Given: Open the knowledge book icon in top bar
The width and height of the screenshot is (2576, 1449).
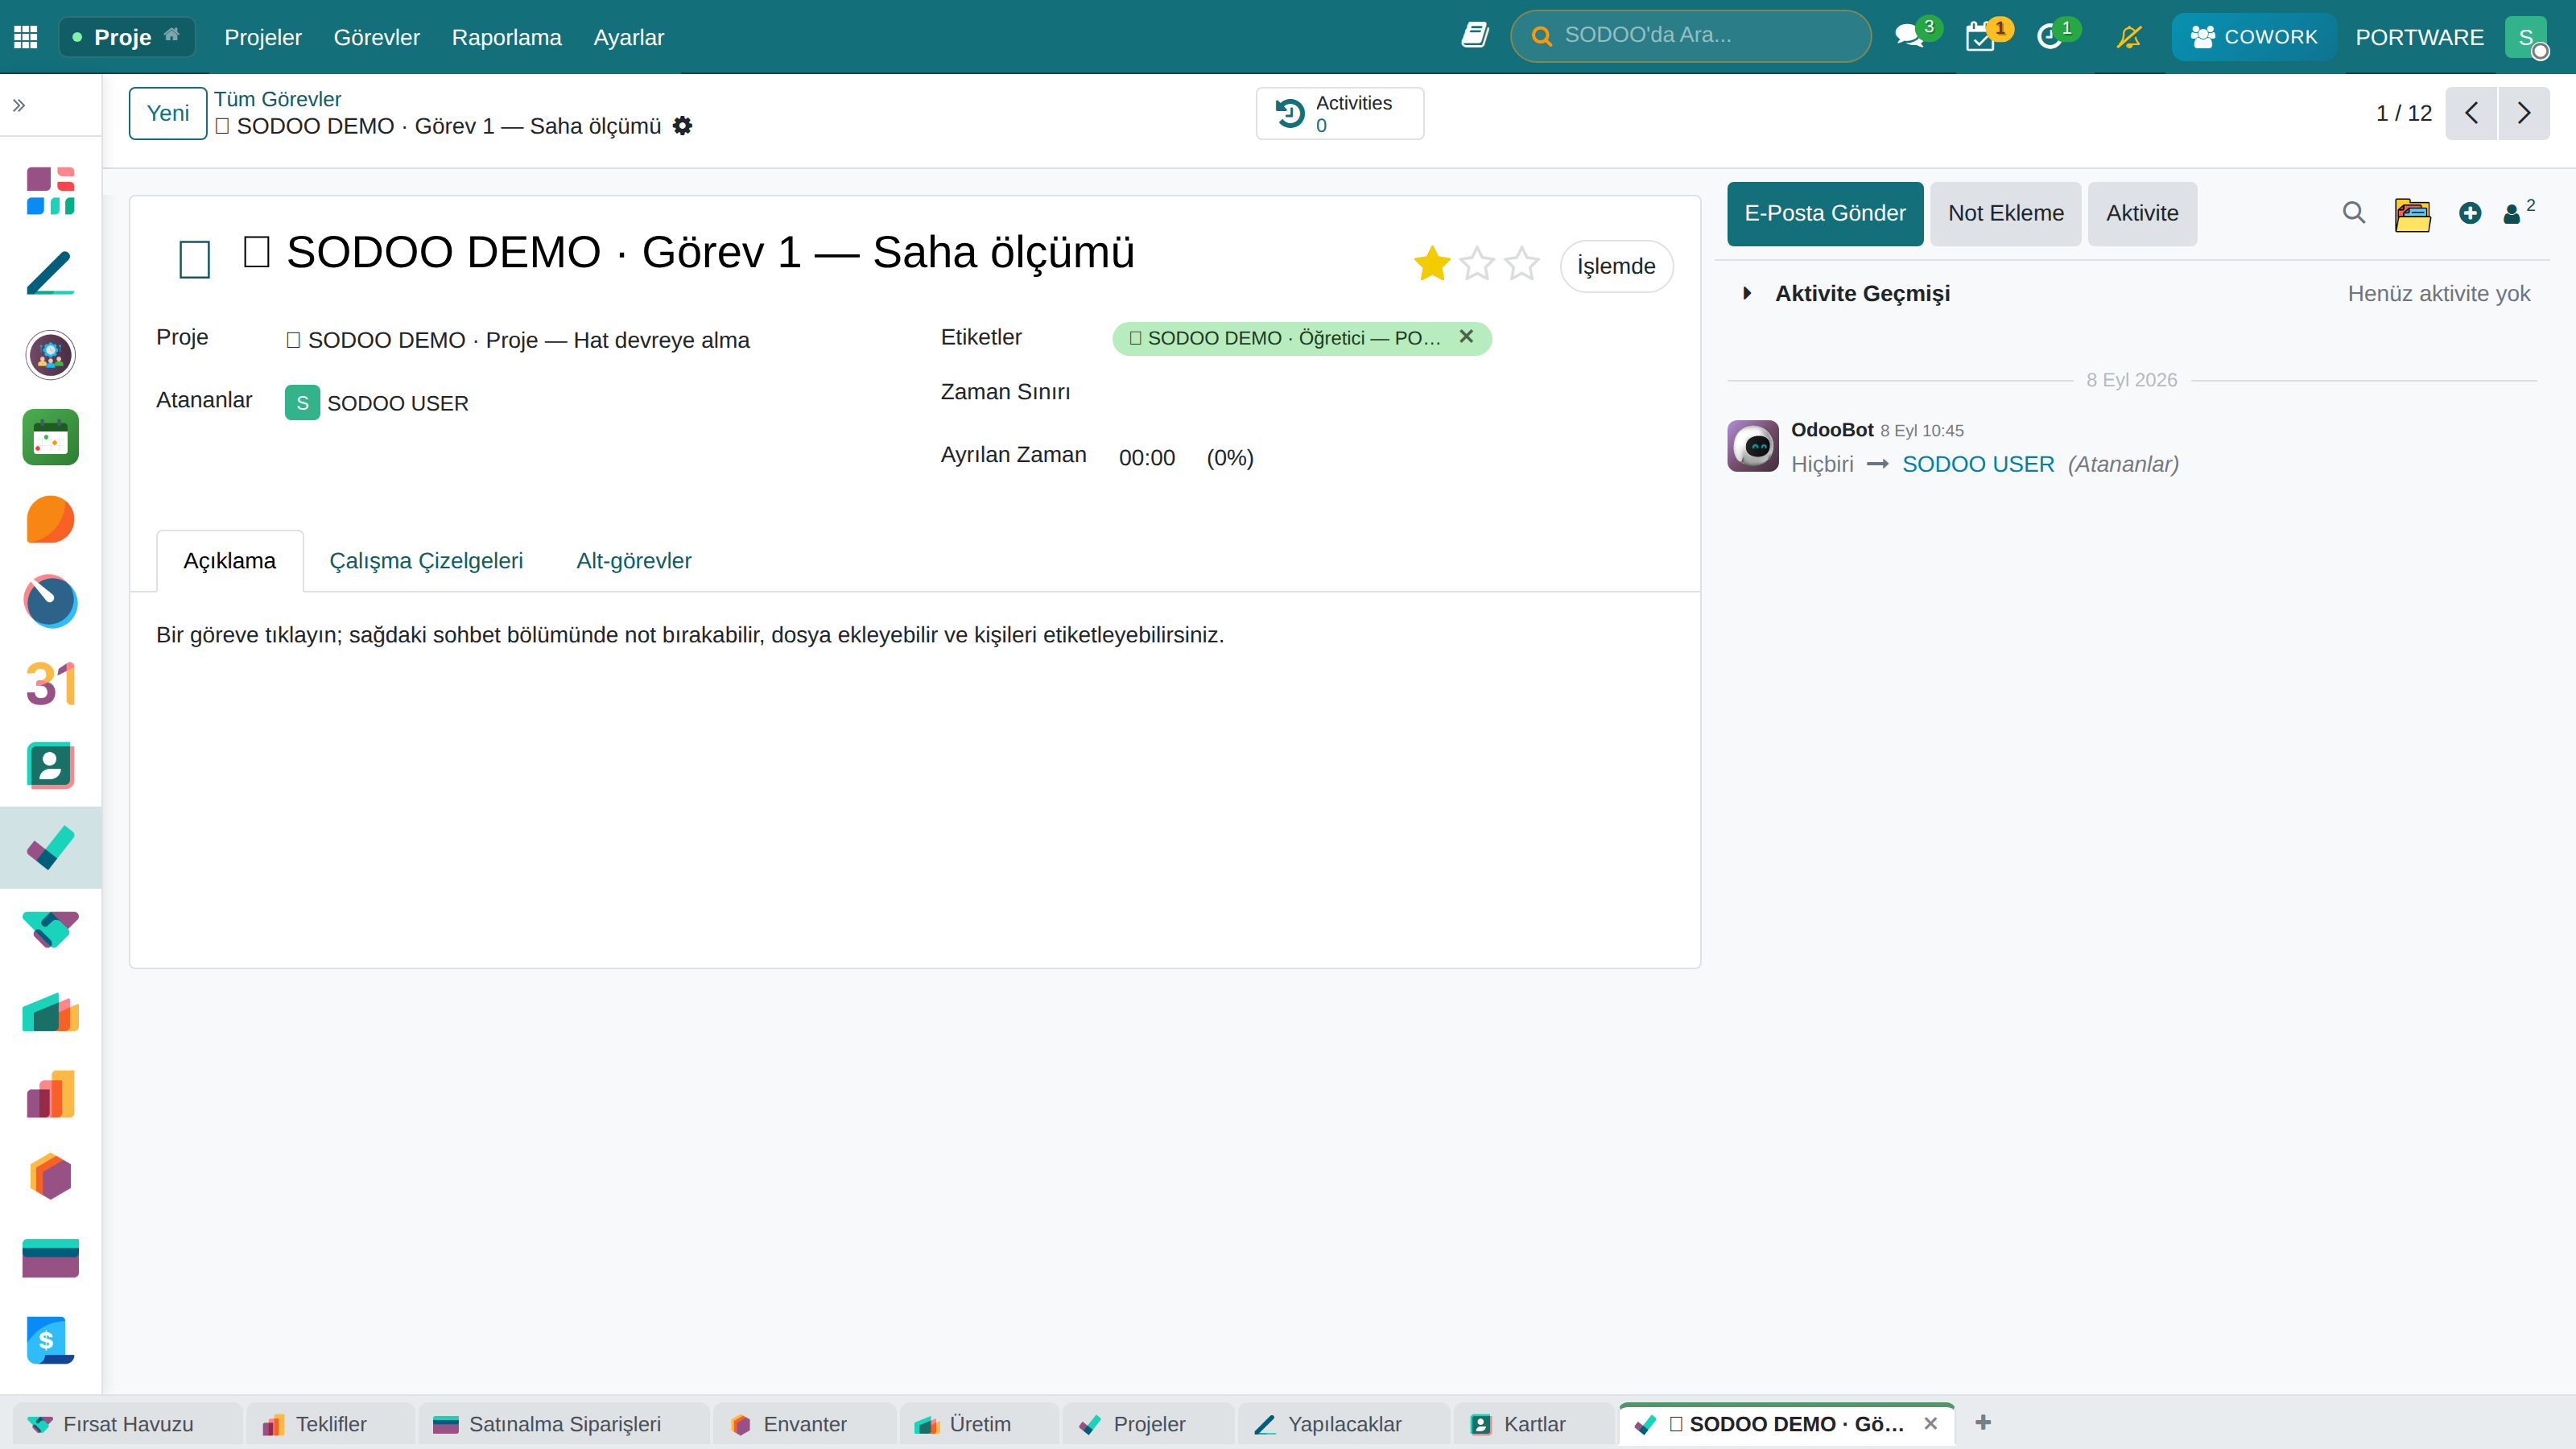Looking at the screenshot, I should (1475, 36).
